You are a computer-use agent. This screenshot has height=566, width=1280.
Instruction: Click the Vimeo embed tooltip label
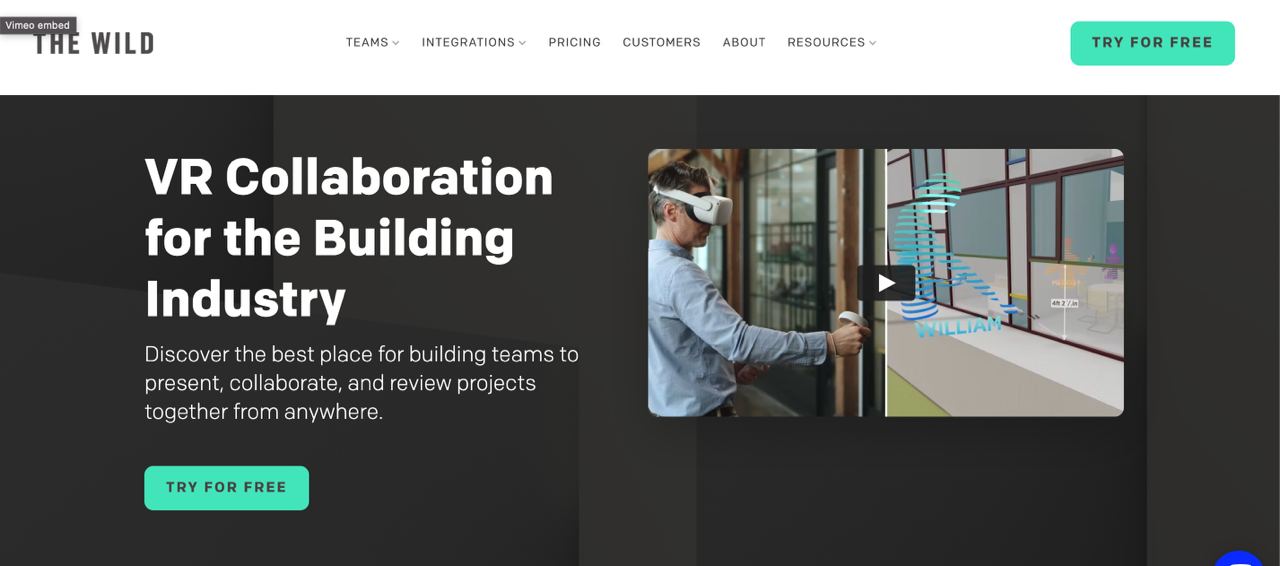pyautogui.click(x=38, y=25)
